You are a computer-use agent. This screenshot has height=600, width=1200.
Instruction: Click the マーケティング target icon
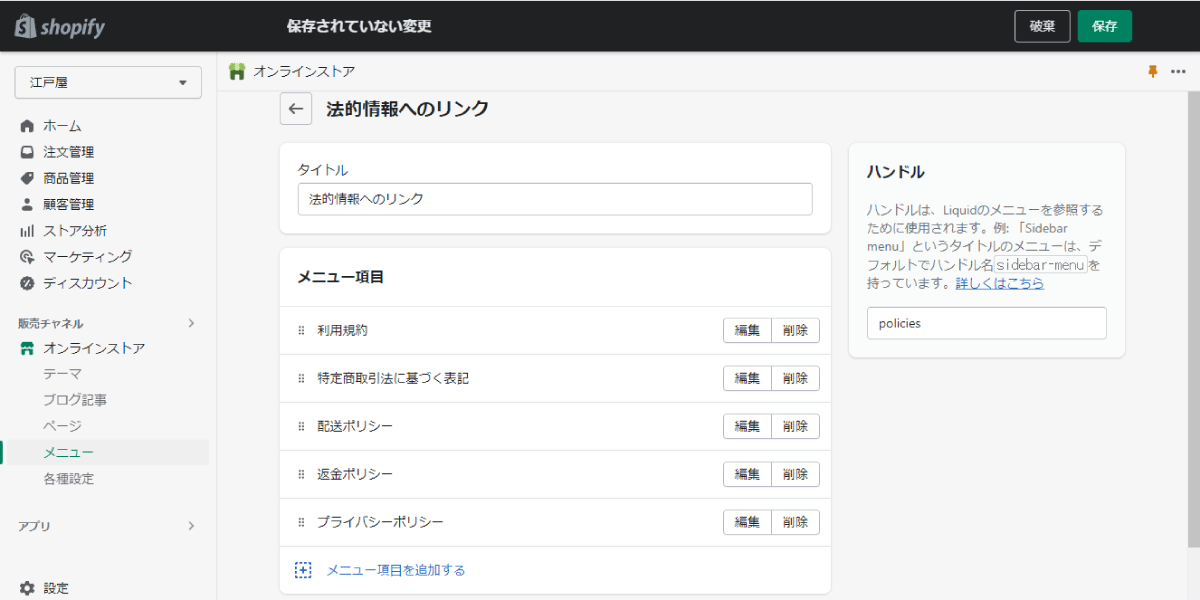click(27, 256)
